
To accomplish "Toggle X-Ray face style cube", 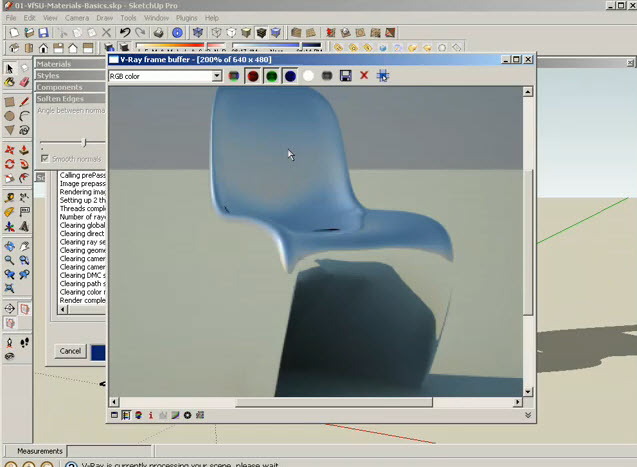I will [198, 32].
